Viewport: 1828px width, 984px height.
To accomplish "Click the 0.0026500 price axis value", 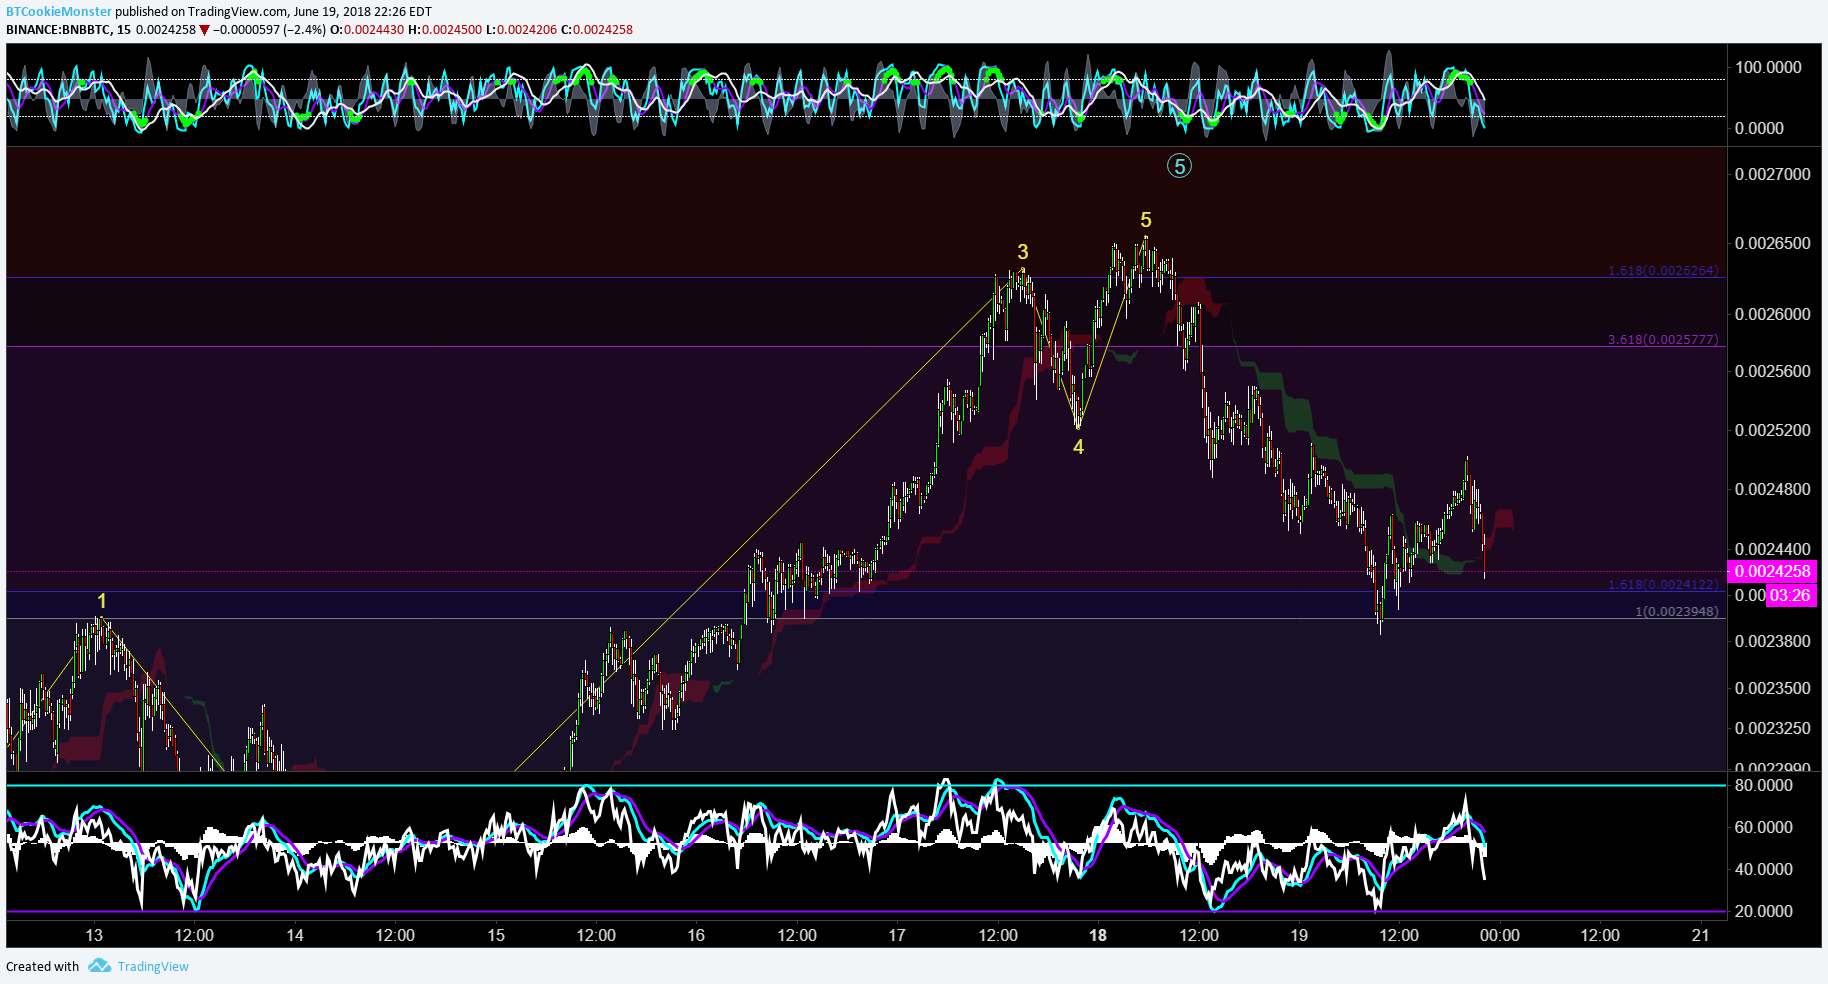I will coord(1772,243).
